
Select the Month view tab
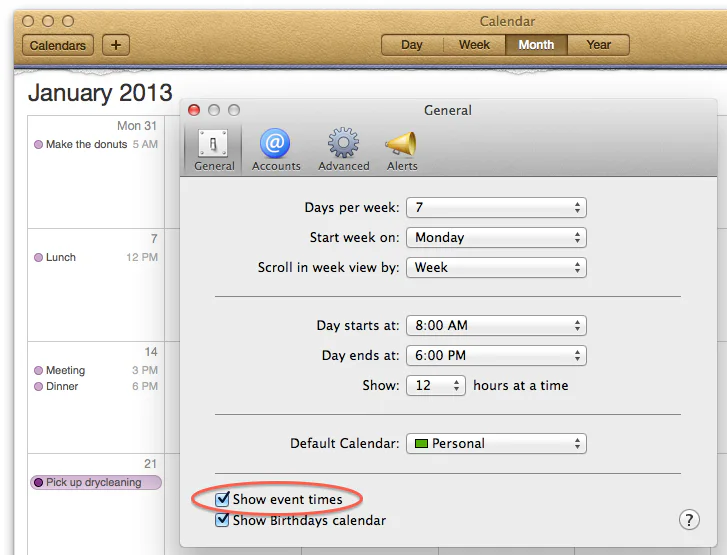pyautogui.click(x=536, y=45)
